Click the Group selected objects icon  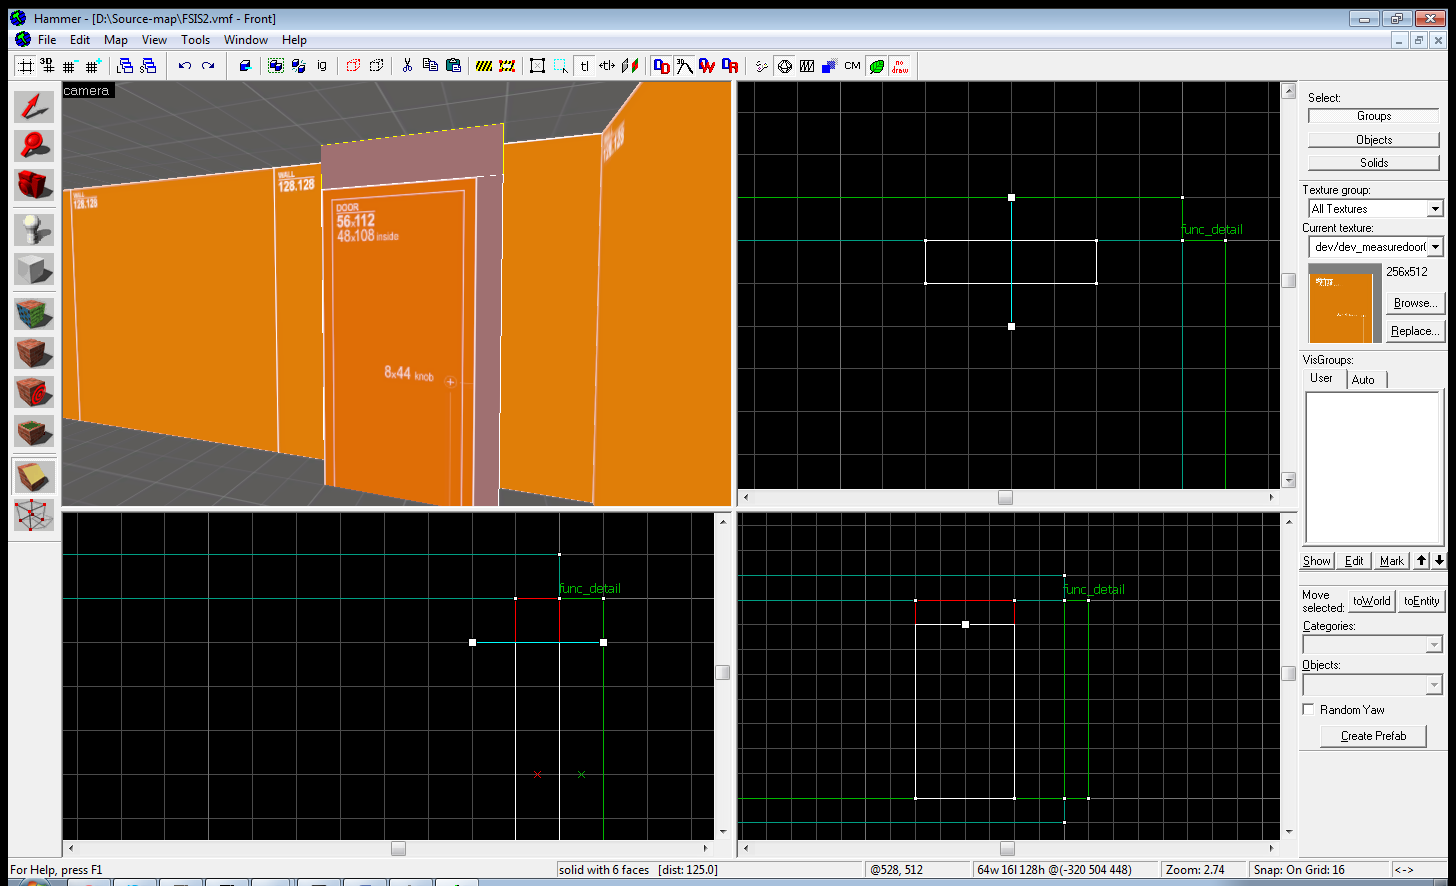tap(276, 66)
